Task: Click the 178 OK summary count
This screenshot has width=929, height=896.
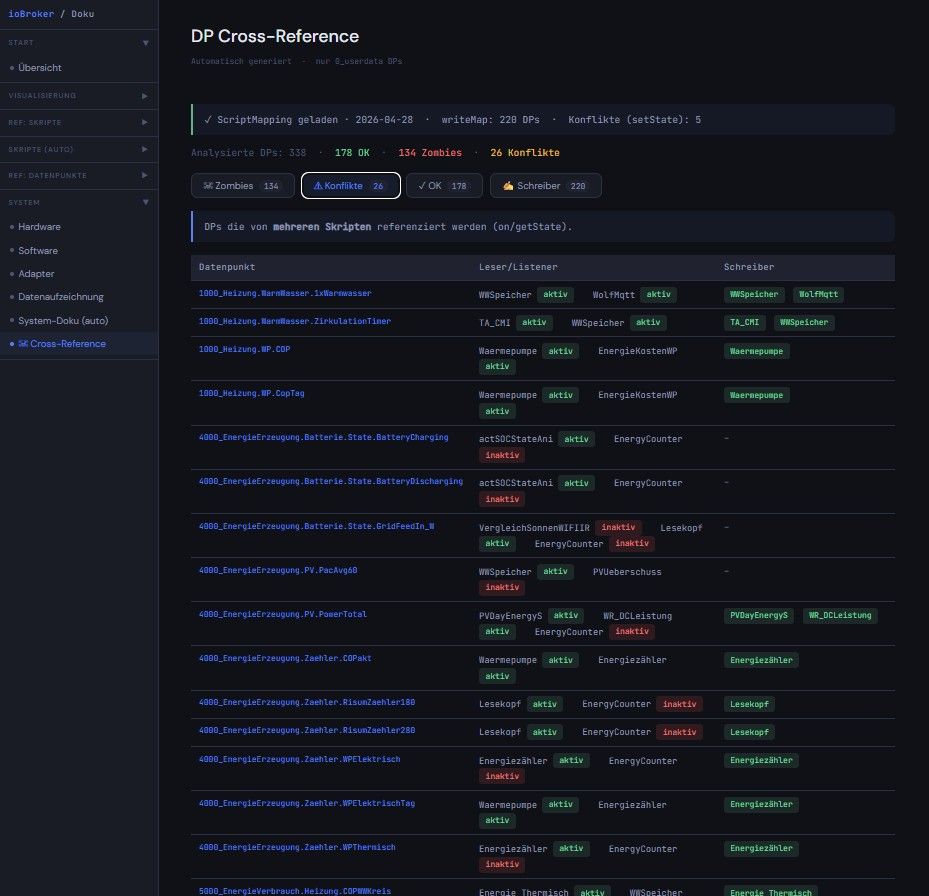Action: (x=352, y=153)
